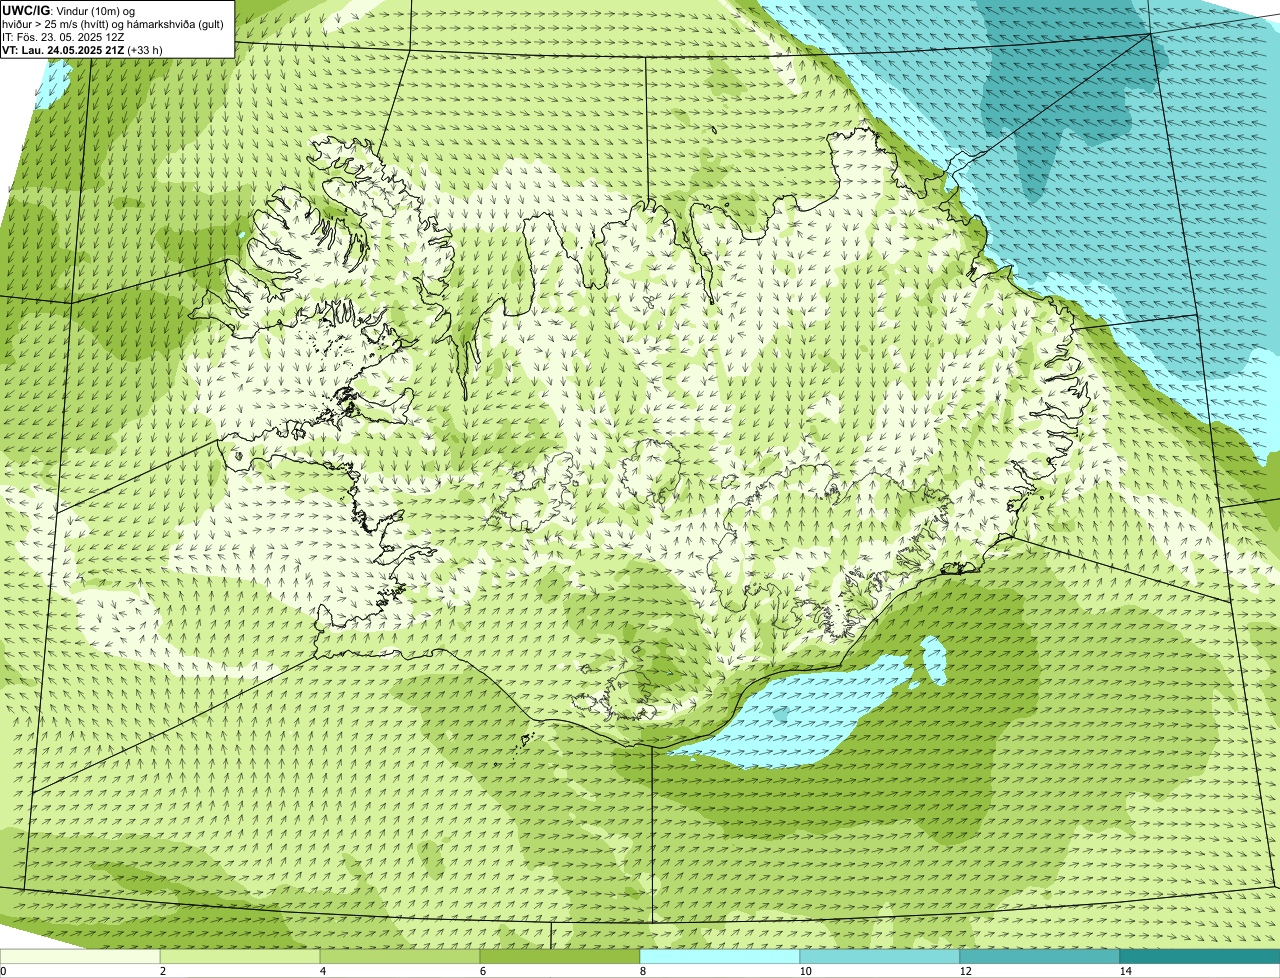Click the palest 0–2 m/s color scale segment
This screenshot has height=978, width=1280.
[80, 956]
